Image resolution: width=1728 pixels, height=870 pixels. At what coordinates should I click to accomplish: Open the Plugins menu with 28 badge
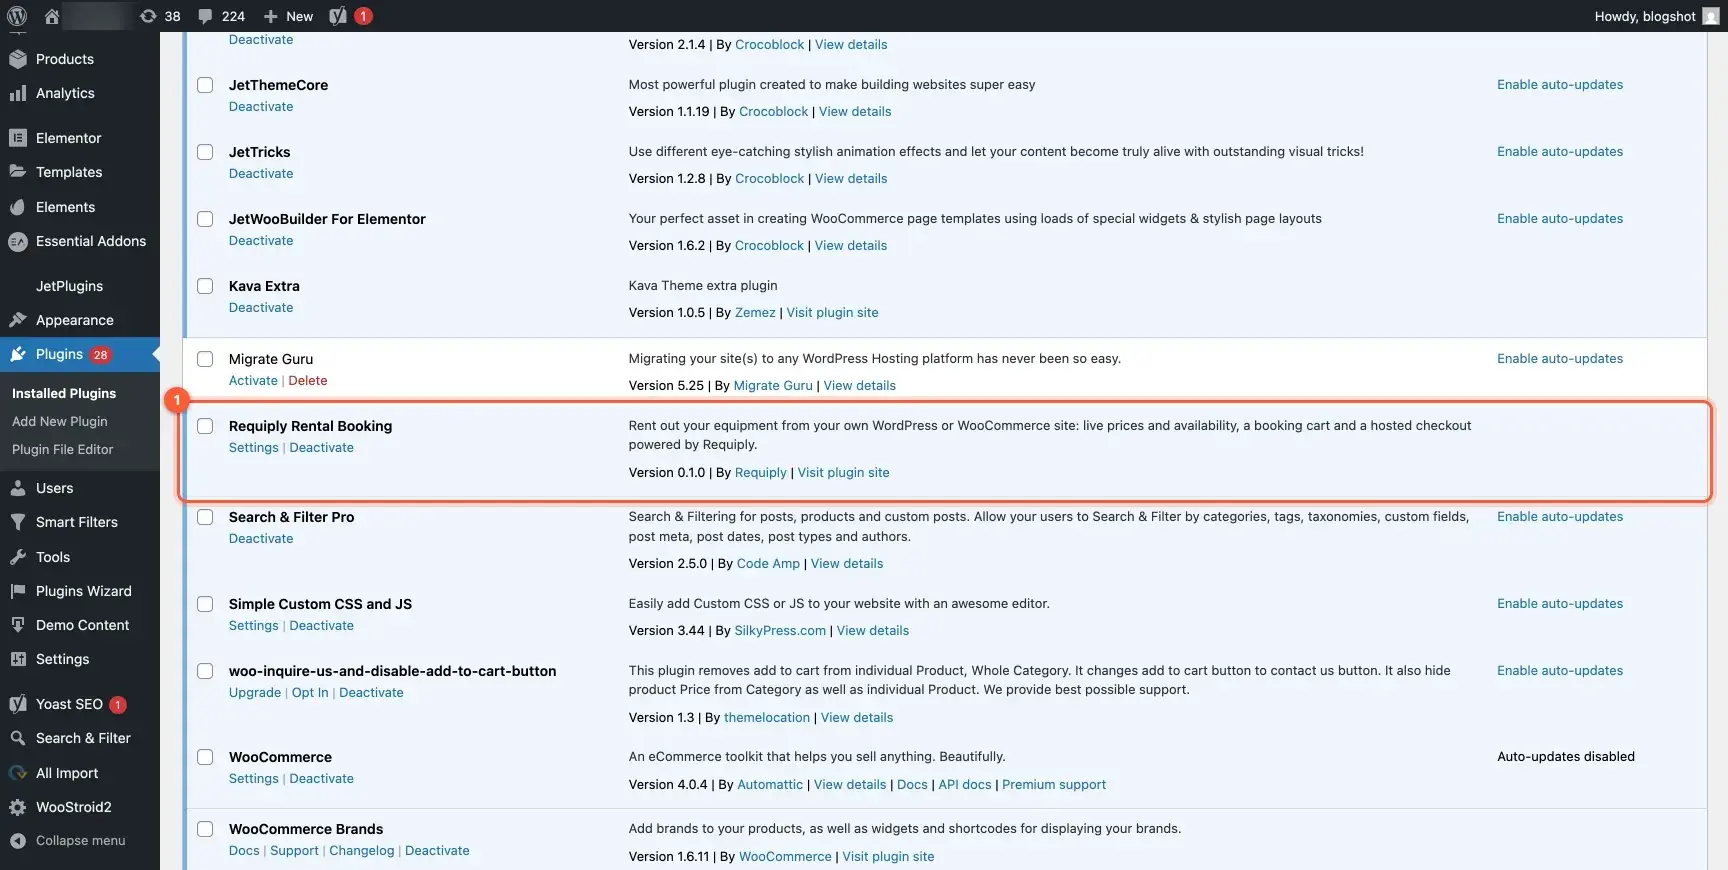coord(80,354)
